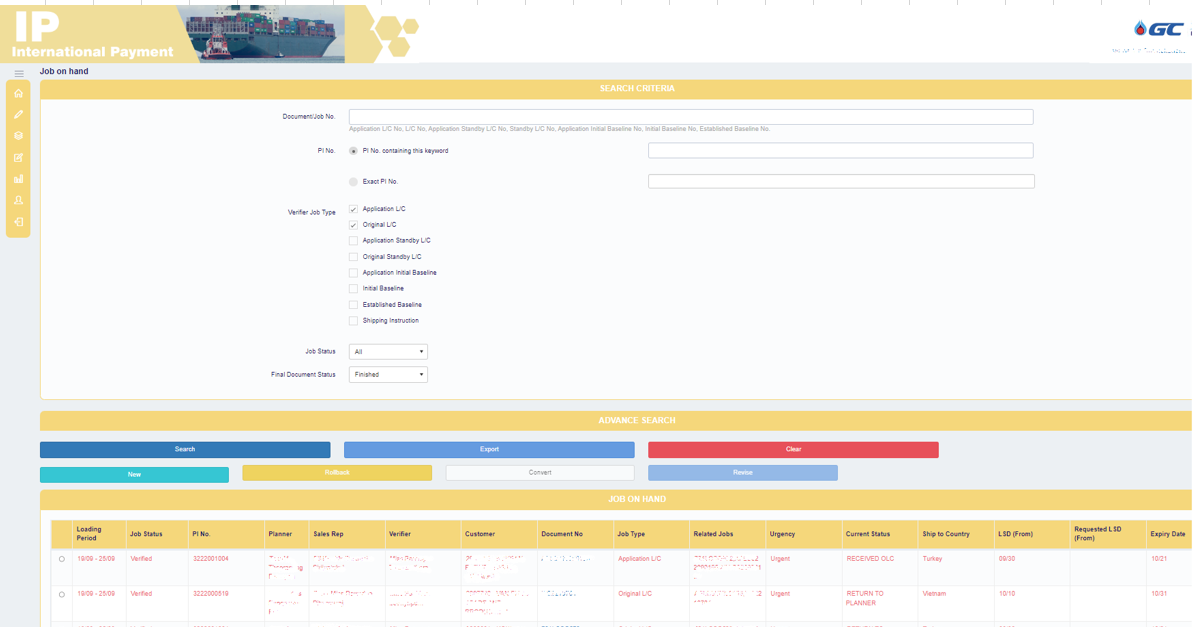Open the Job Status dropdown
This screenshot has width=1196, height=627.
(x=388, y=352)
